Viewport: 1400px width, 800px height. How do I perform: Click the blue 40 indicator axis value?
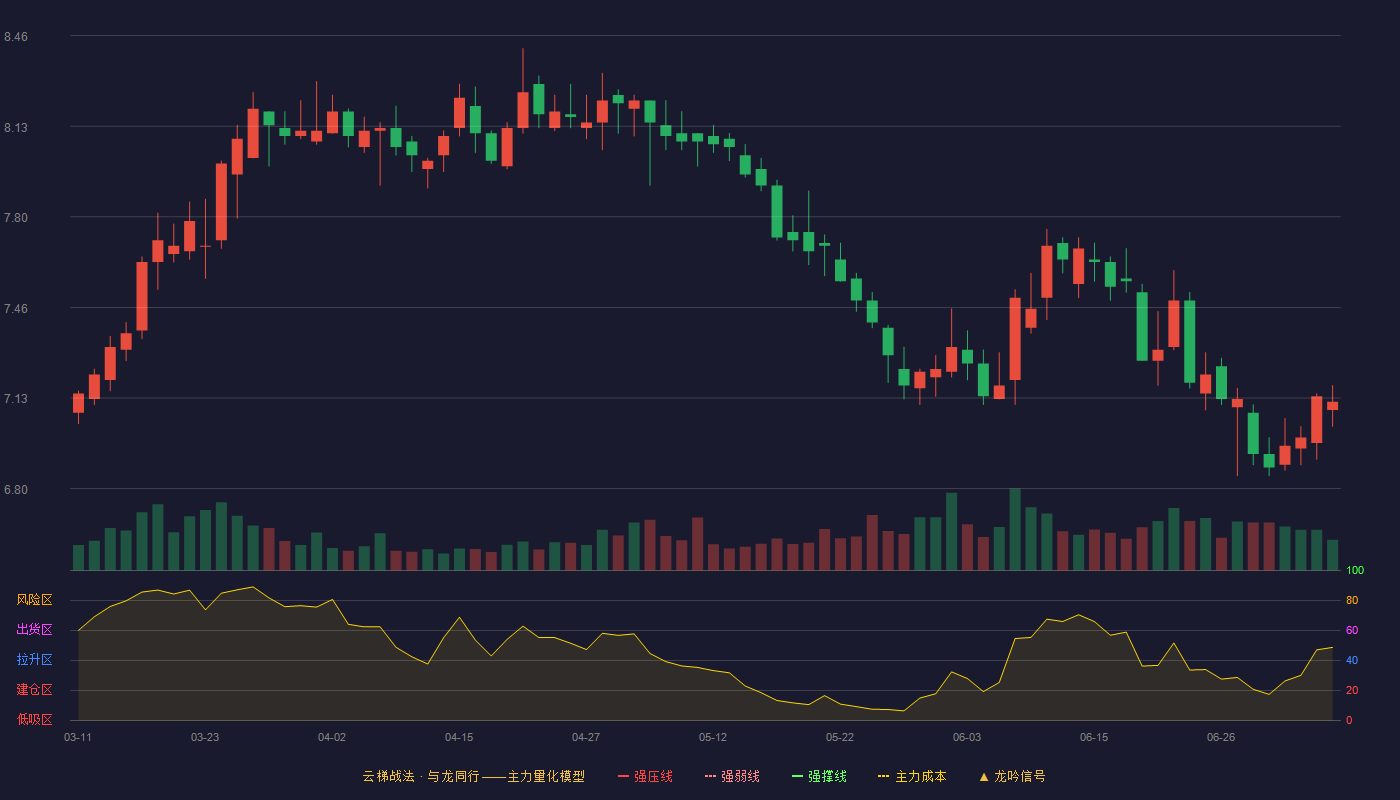(1352, 660)
